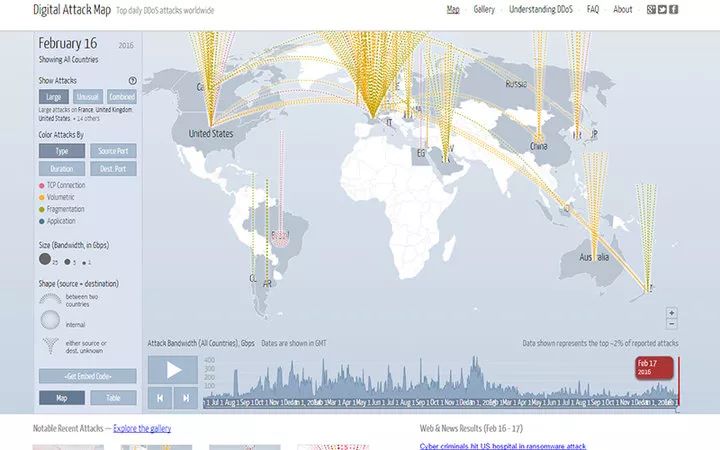
Task: Toggle Large attacks filter
Action: coord(54,97)
